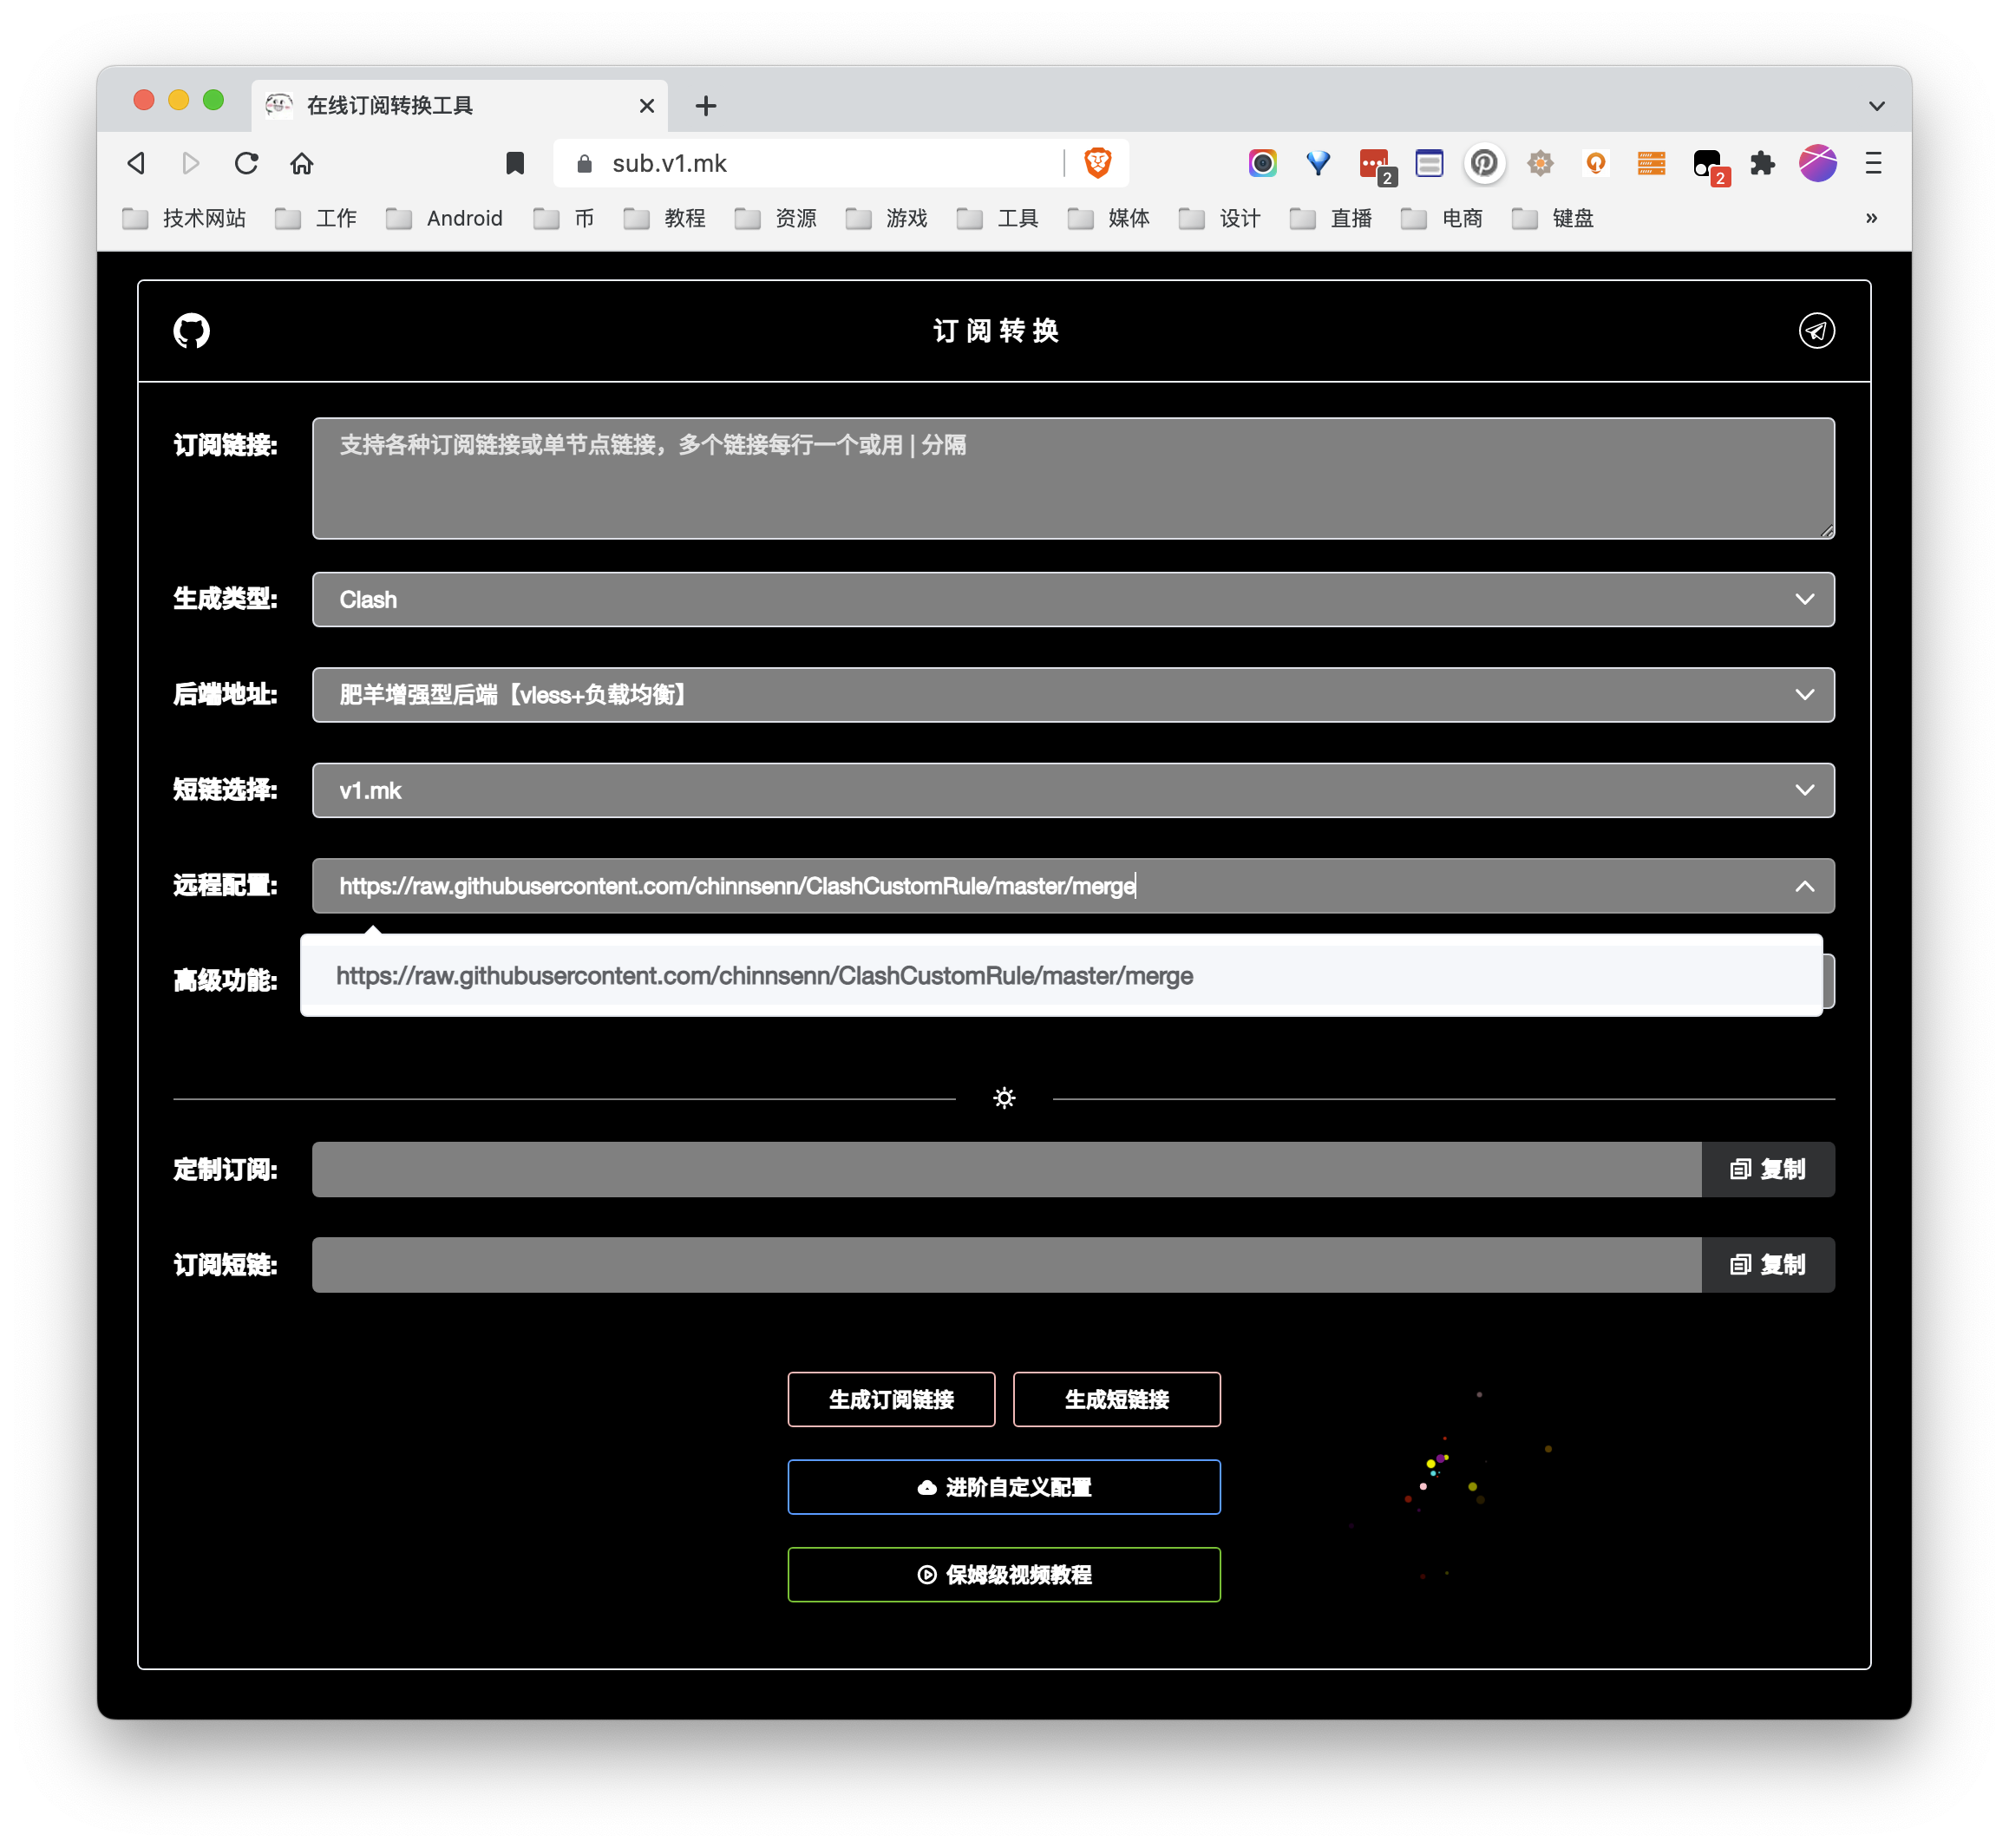The height and width of the screenshot is (1848, 2009).
Task: Click the 生成短链接 button
Action: click(x=1116, y=1399)
